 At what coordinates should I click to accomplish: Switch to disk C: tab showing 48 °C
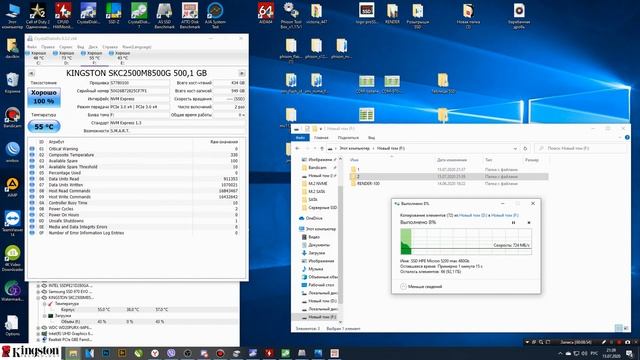(x=38, y=58)
